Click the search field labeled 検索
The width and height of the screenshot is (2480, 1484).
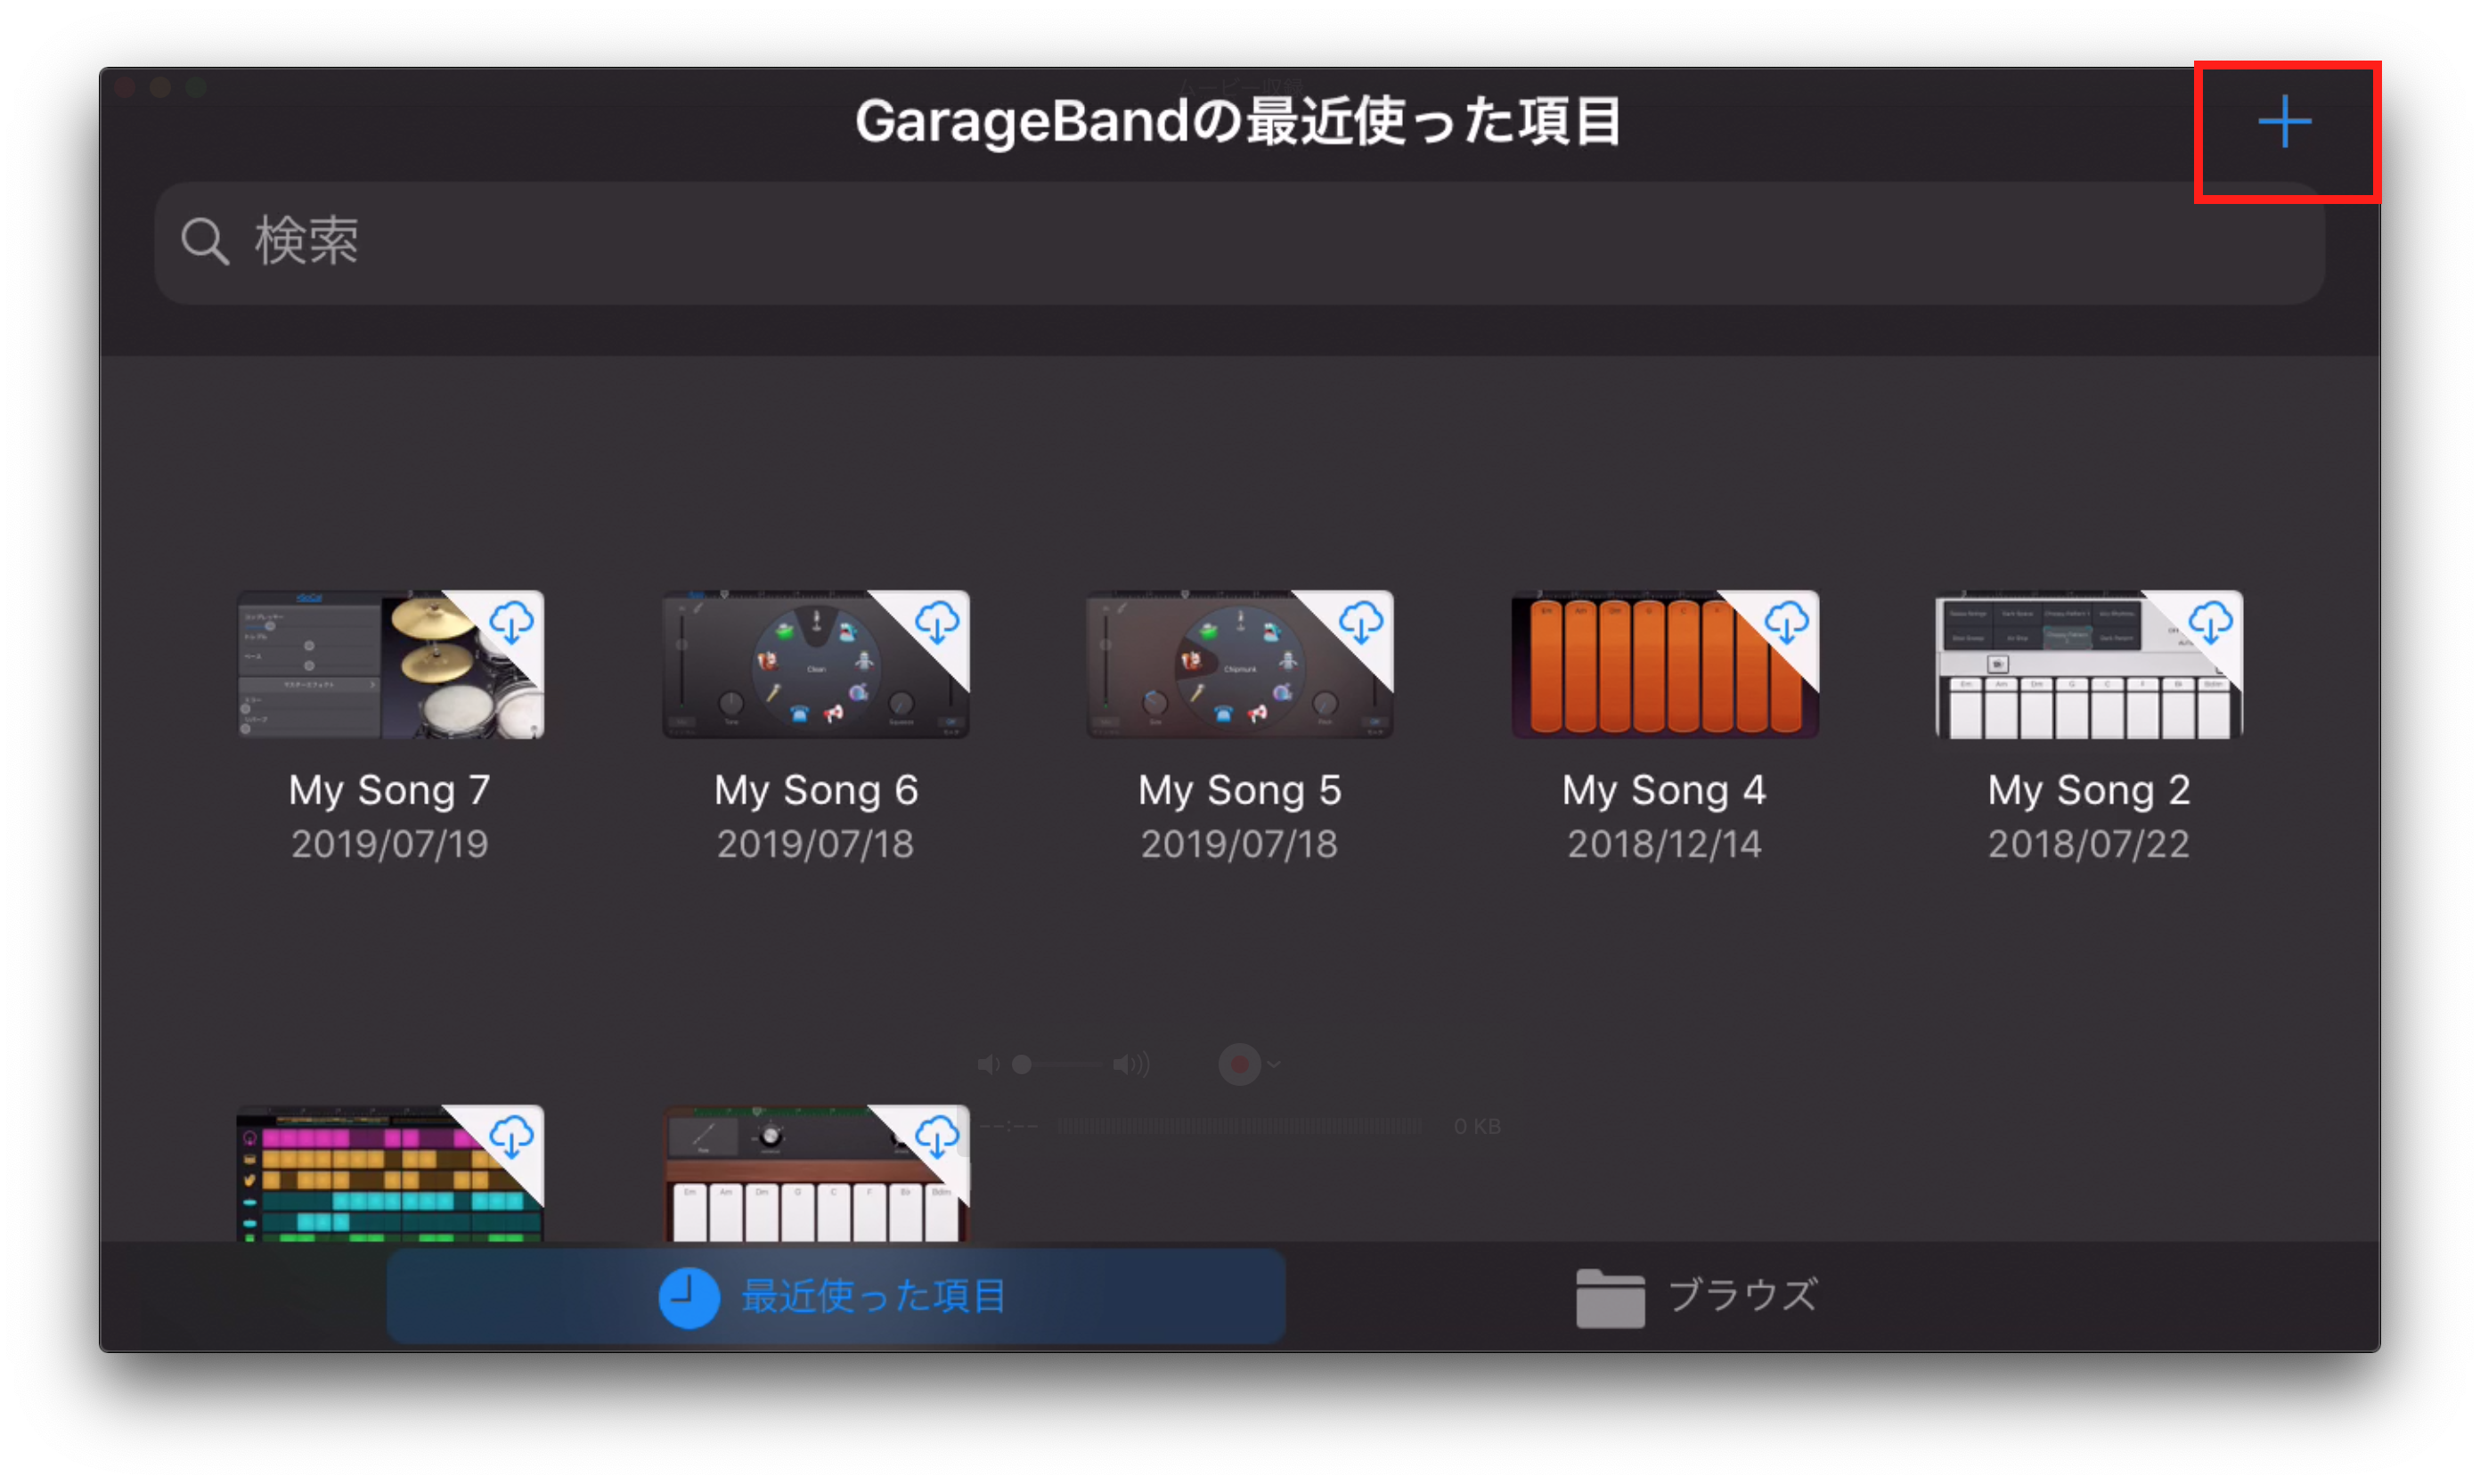[x=1239, y=242]
